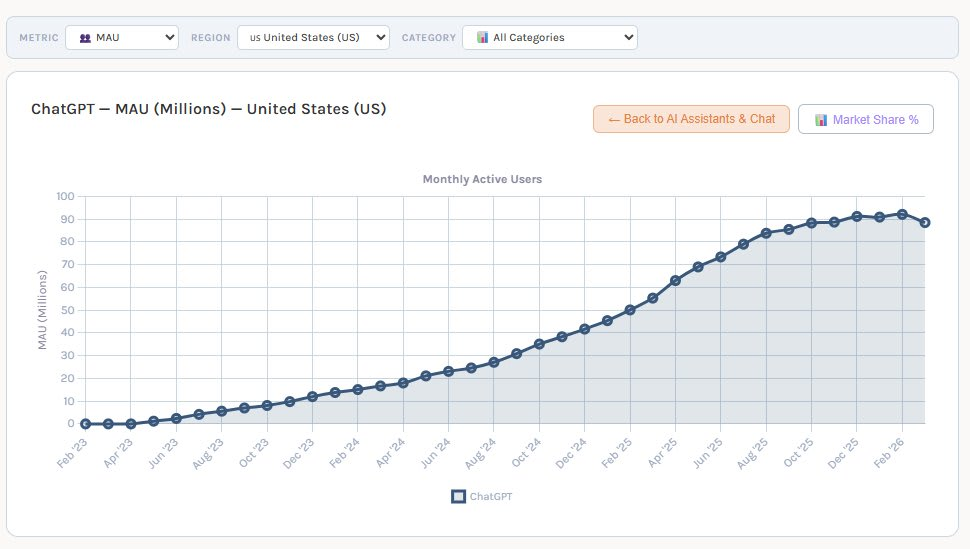Click the ChatGPT legend color box
The width and height of the screenshot is (970, 549).
(x=458, y=496)
